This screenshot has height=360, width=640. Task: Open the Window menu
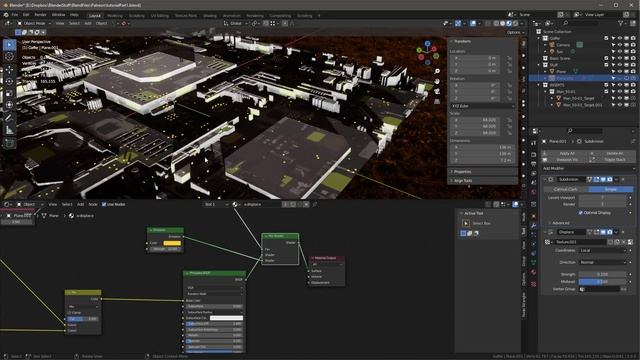tap(58, 15)
